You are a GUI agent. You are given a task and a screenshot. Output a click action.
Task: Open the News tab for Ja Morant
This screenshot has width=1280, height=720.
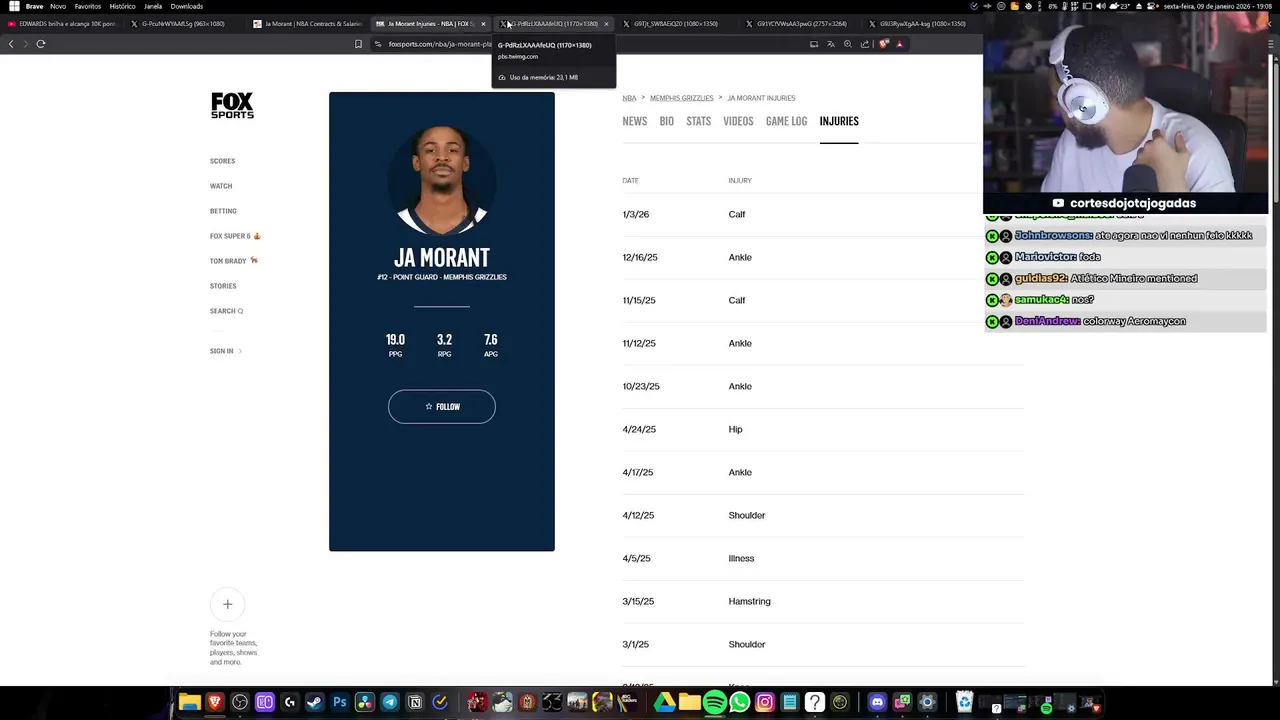pos(634,121)
